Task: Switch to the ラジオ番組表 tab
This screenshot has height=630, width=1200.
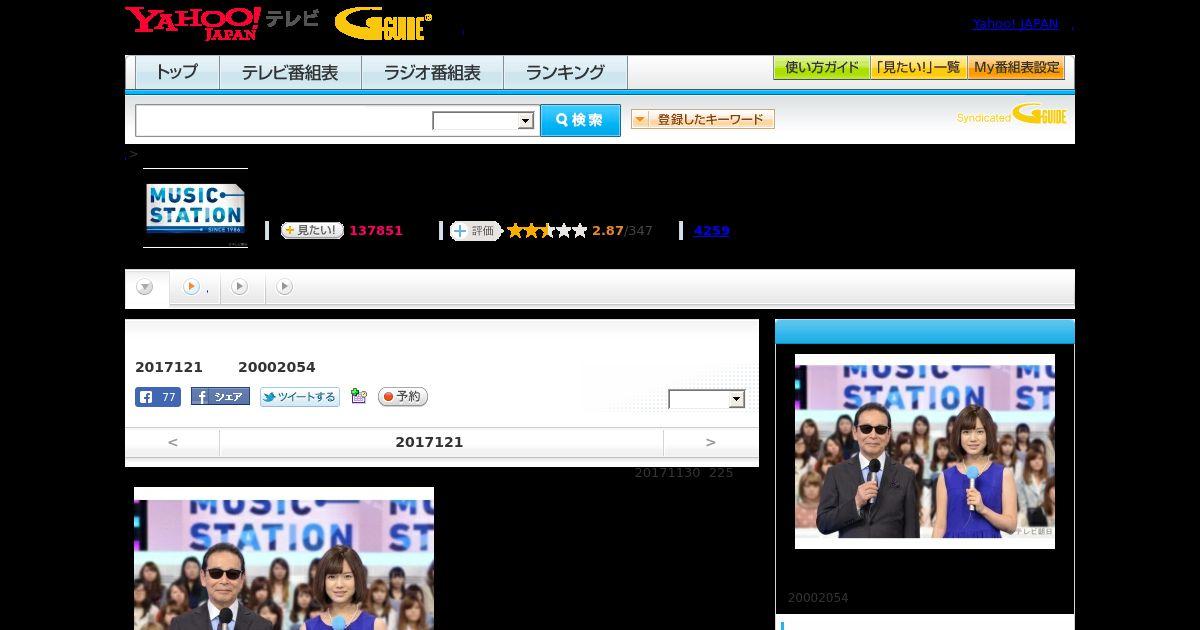Action: 432,72
